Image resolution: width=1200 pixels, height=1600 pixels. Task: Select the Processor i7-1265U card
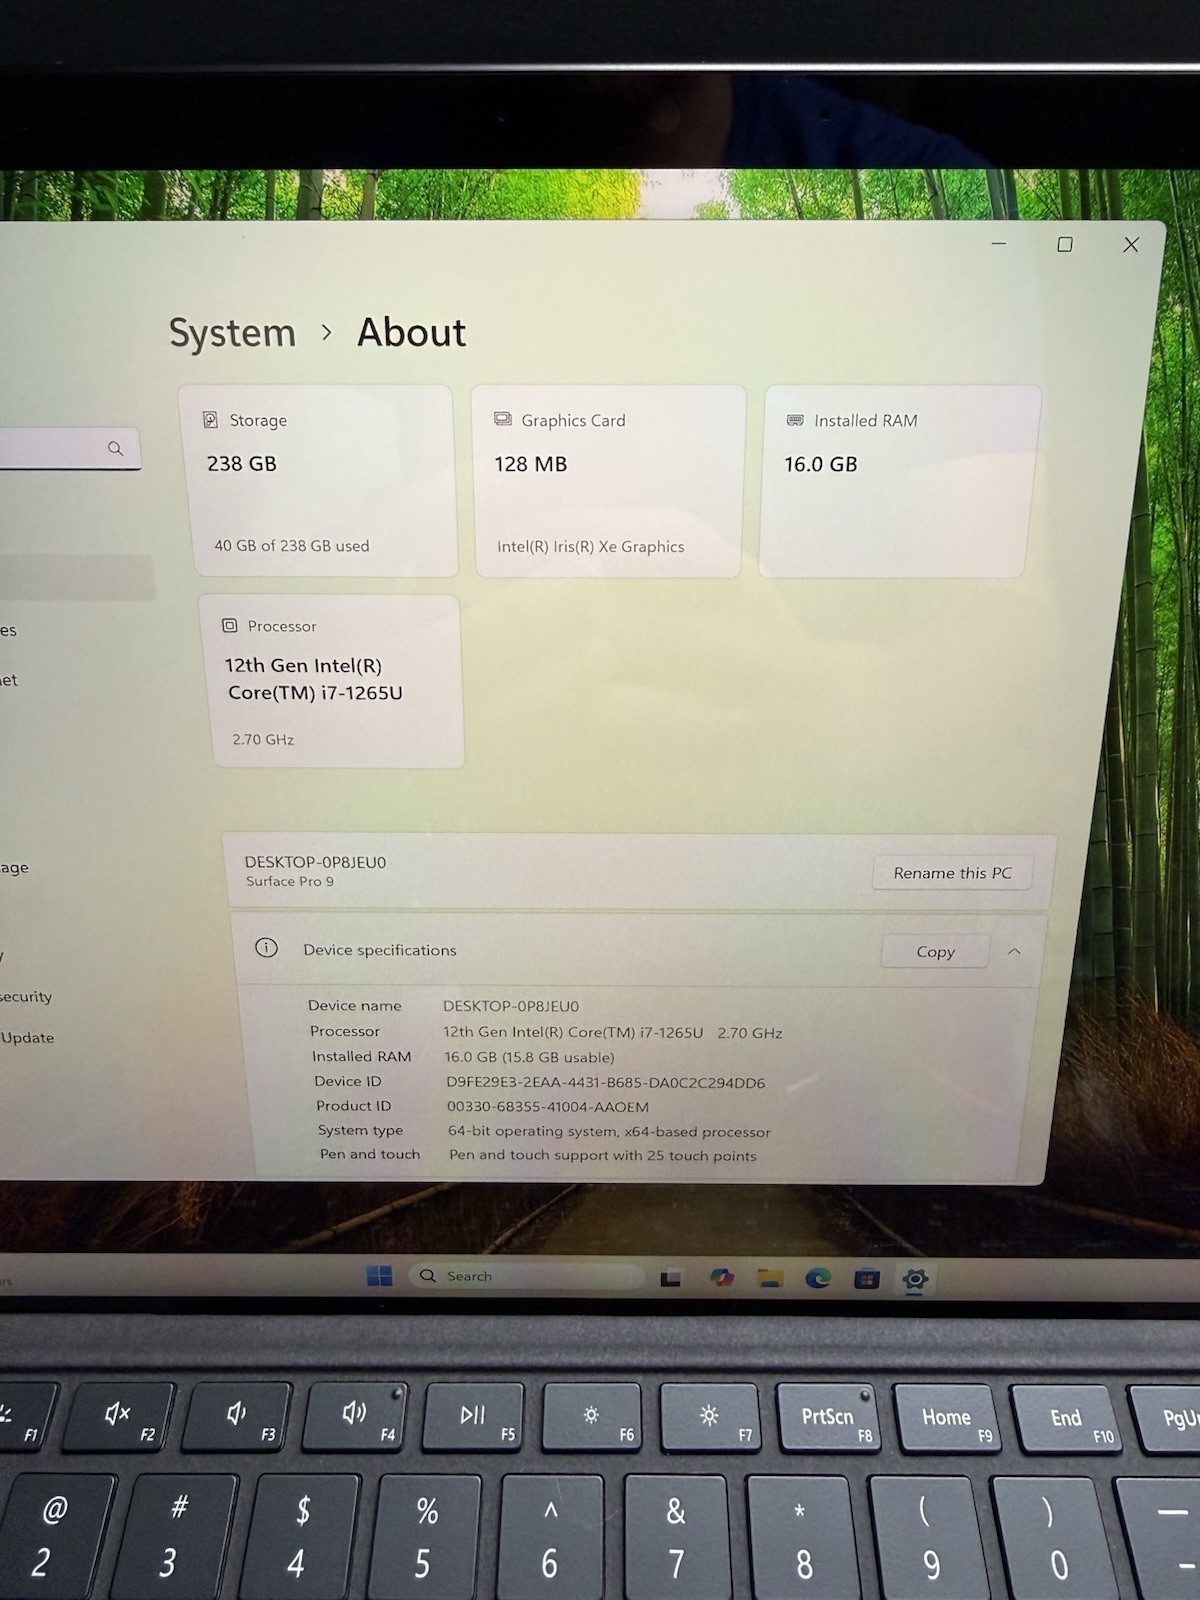(x=333, y=682)
